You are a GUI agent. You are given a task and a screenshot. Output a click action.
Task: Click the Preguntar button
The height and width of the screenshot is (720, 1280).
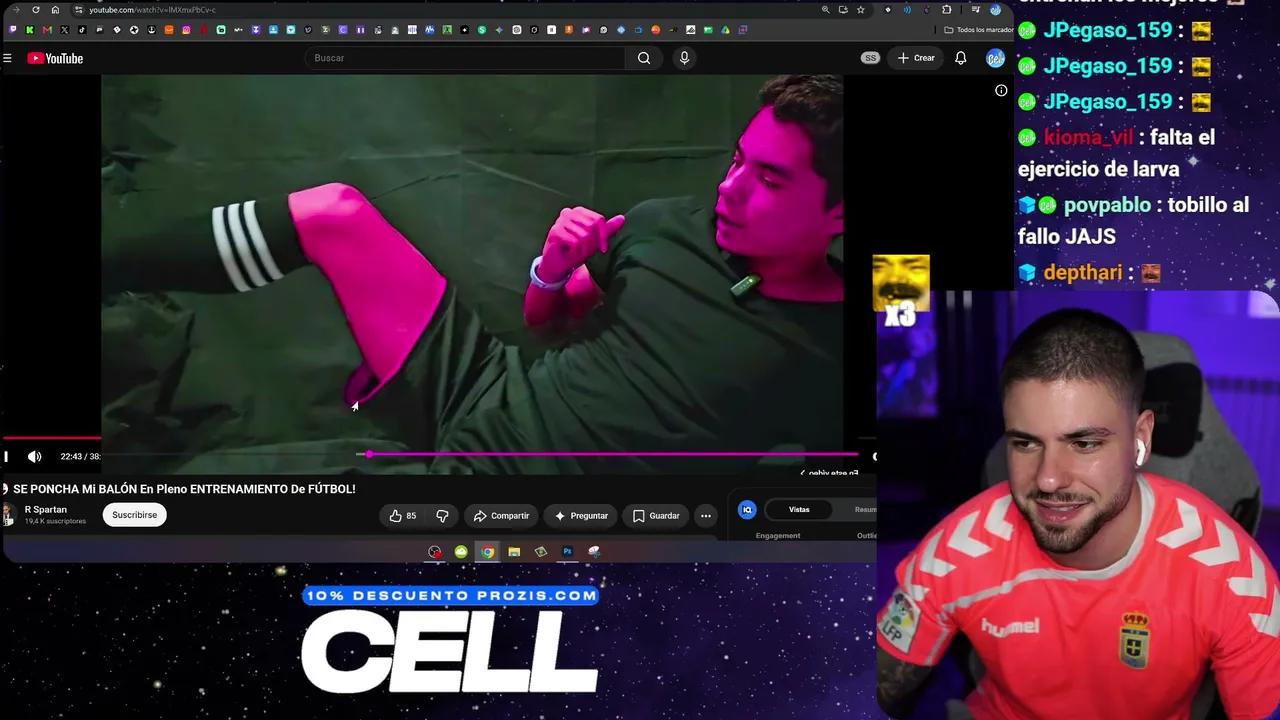click(580, 516)
